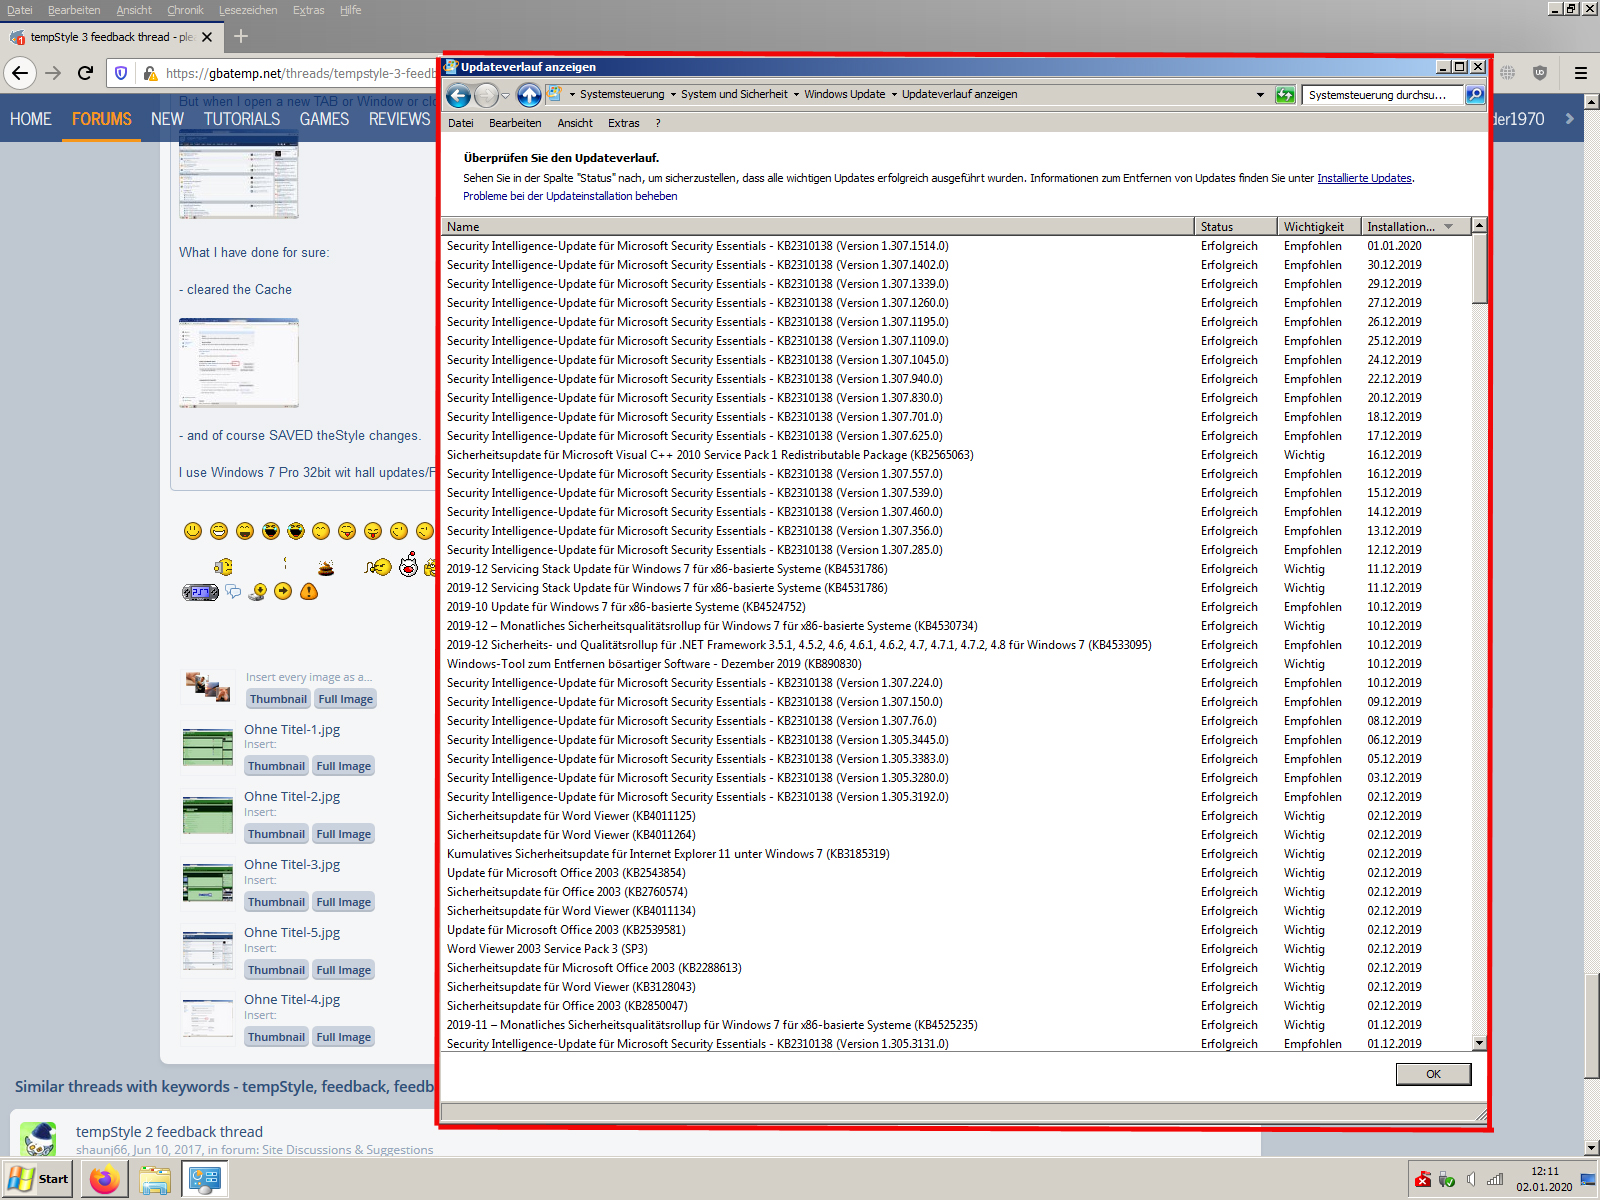
Task: Insert the poop smiley
Action: point(325,568)
